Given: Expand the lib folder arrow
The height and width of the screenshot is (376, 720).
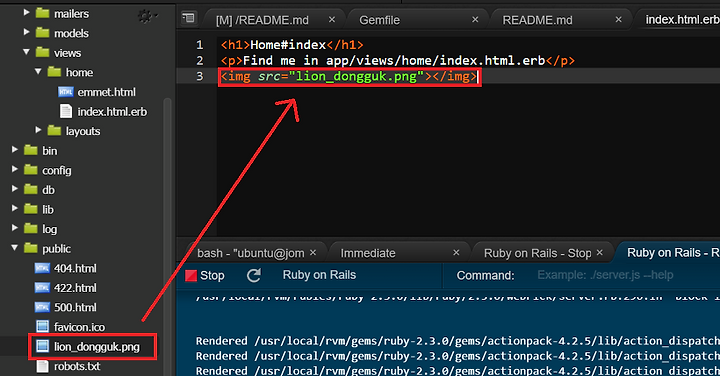Looking at the screenshot, I should (x=15, y=208).
